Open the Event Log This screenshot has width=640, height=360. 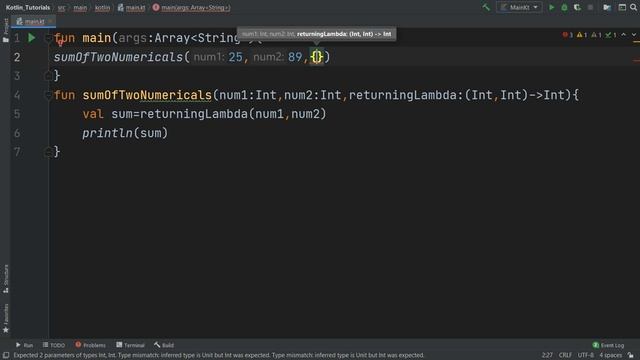(x=608, y=345)
